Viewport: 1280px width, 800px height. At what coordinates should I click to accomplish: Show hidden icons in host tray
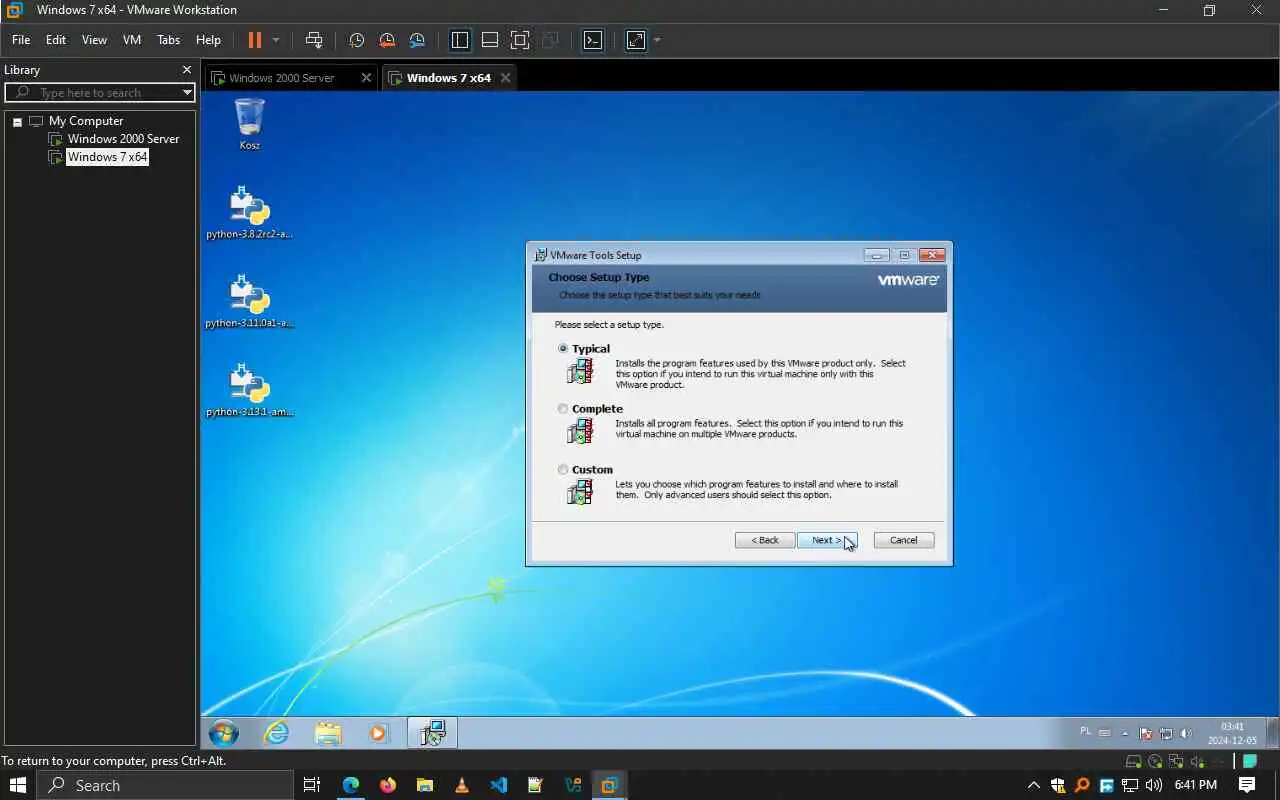pyautogui.click(x=1034, y=785)
